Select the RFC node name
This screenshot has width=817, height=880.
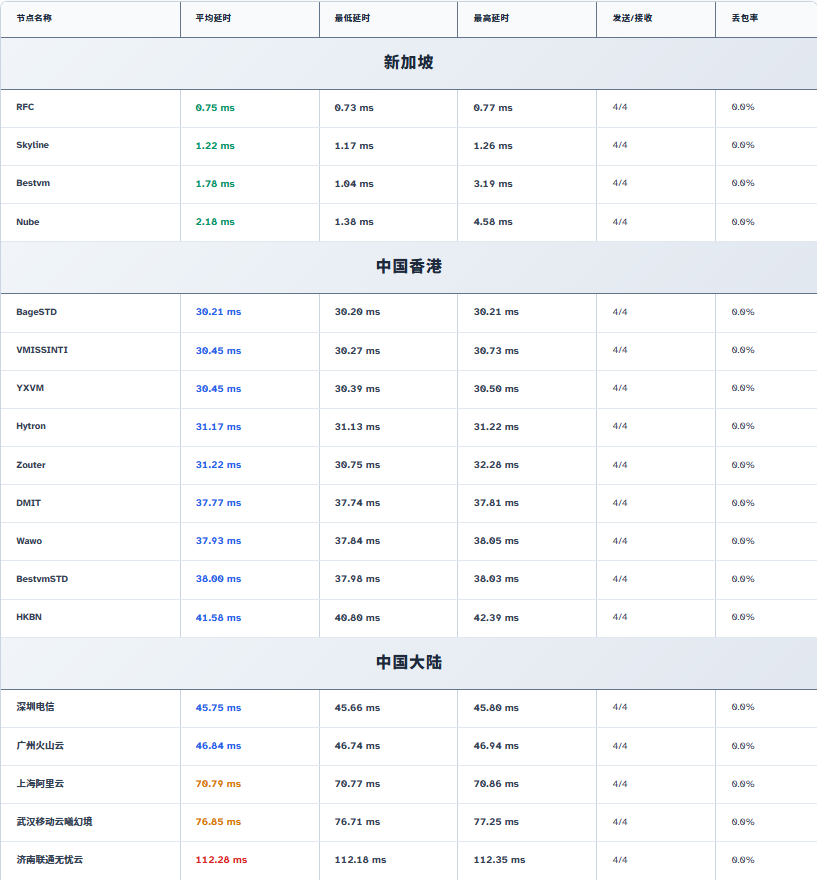click(x=25, y=107)
